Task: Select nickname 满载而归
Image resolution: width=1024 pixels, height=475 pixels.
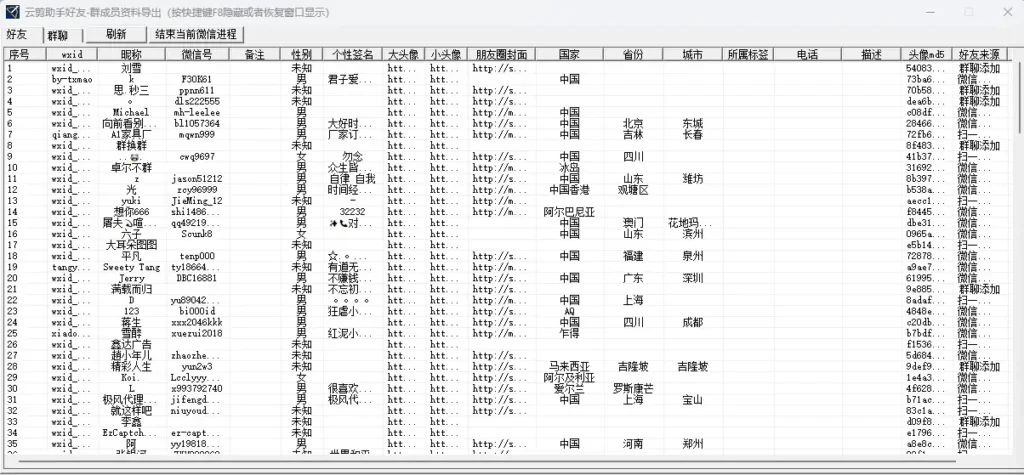Action: [131, 289]
